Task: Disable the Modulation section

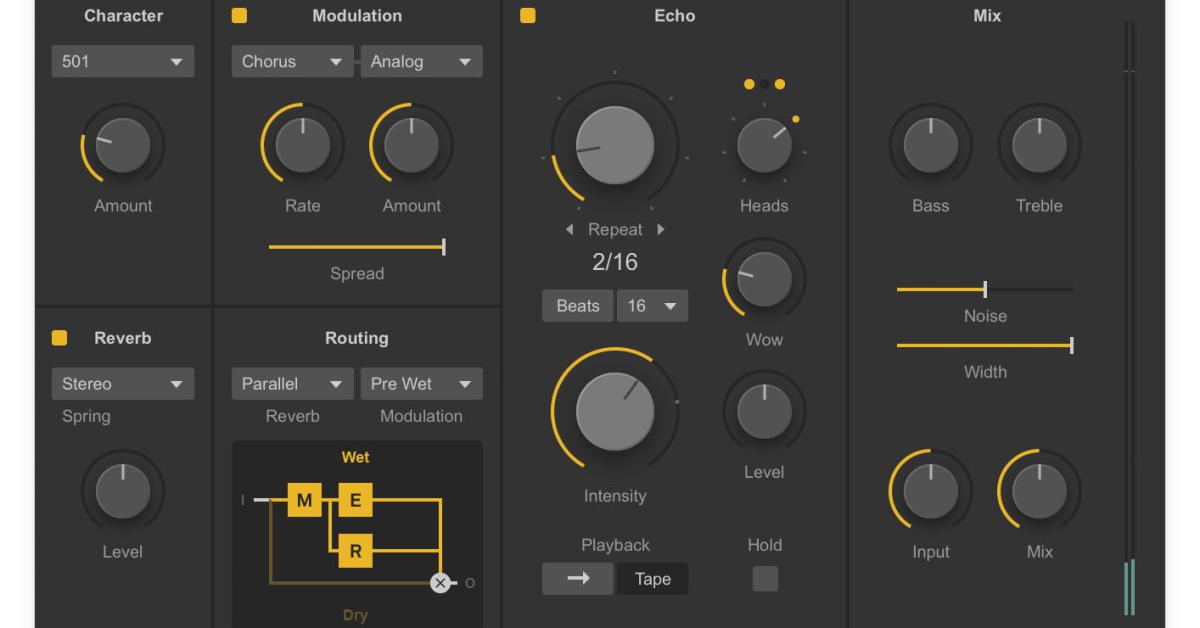Action: click(239, 16)
